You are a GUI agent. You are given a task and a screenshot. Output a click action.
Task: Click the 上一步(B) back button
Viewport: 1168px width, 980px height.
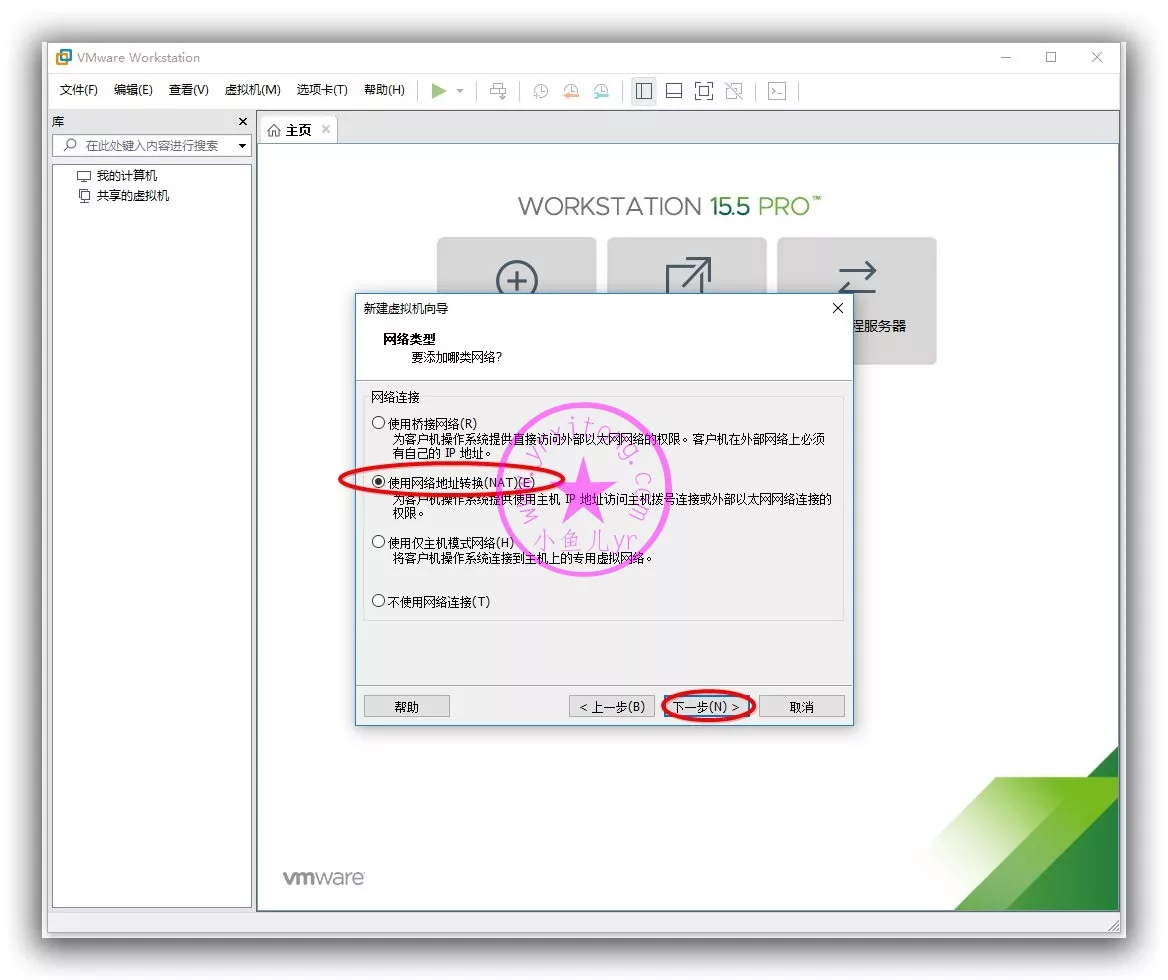click(x=612, y=707)
